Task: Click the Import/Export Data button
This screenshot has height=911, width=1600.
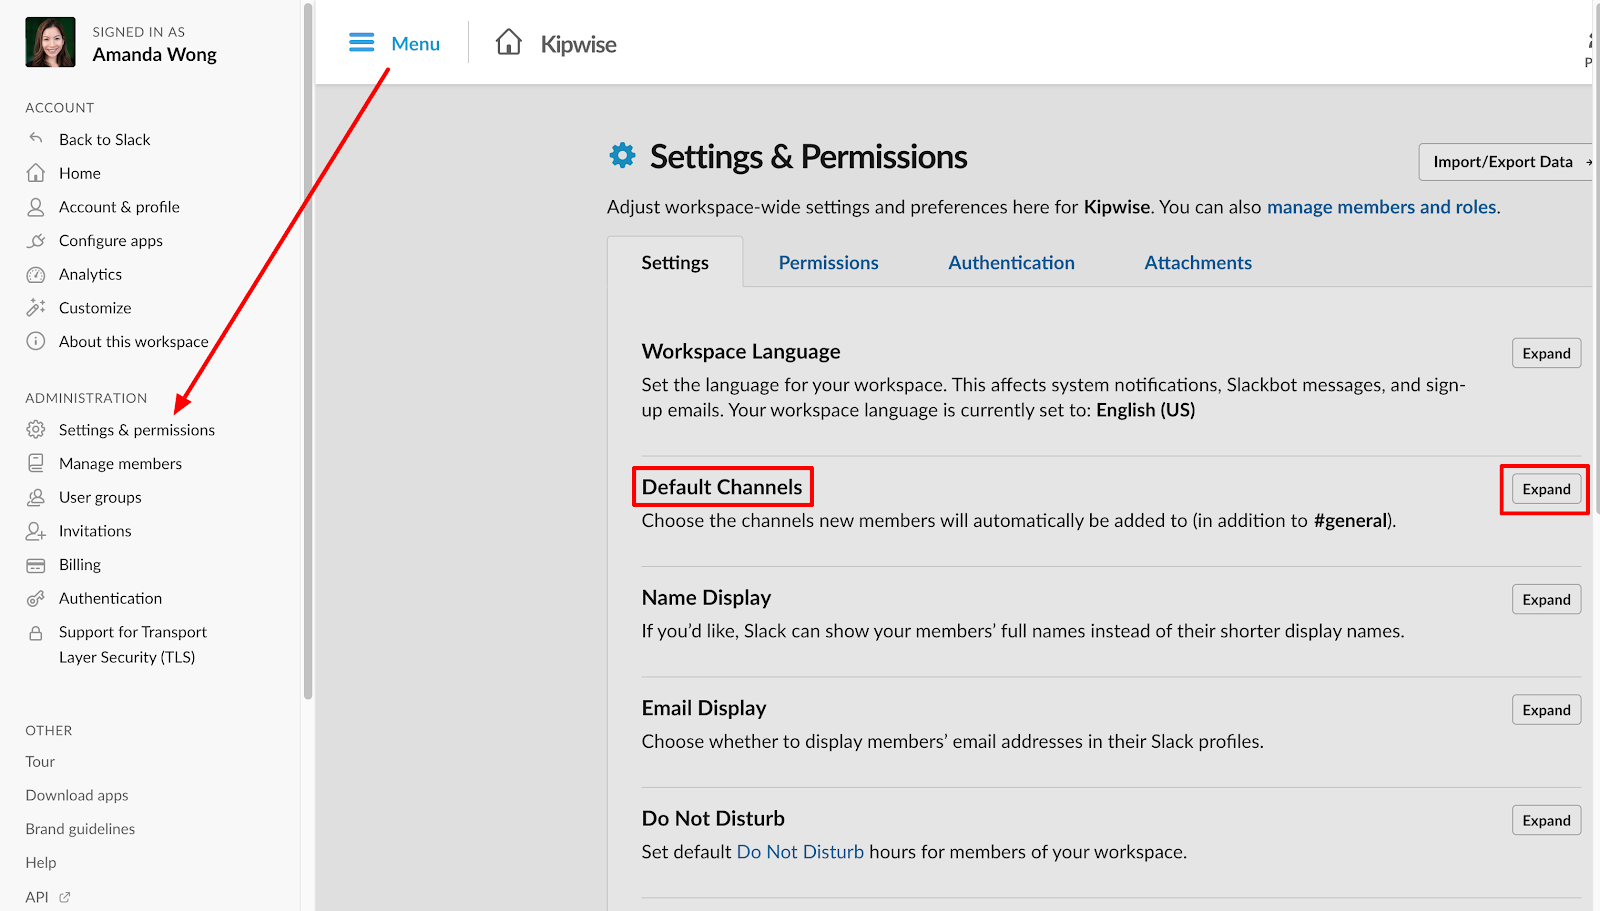Action: [1505, 161]
